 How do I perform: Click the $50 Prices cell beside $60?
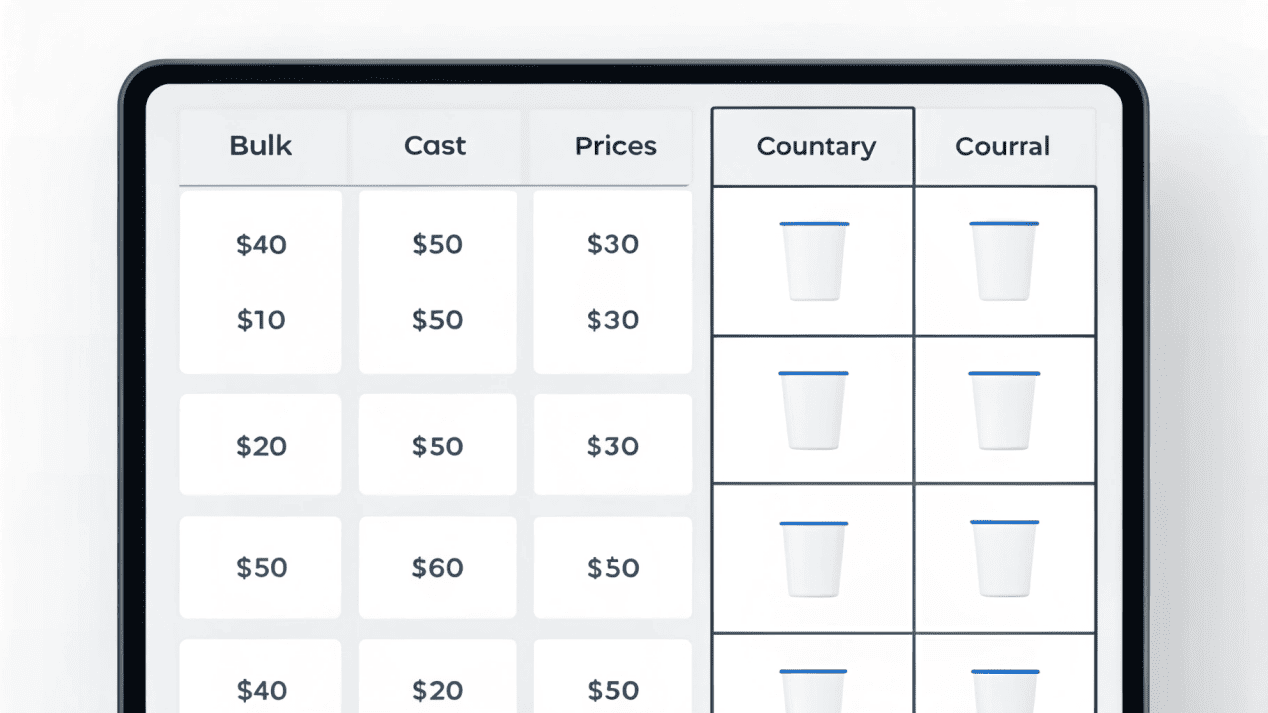(x=613, y=568)
